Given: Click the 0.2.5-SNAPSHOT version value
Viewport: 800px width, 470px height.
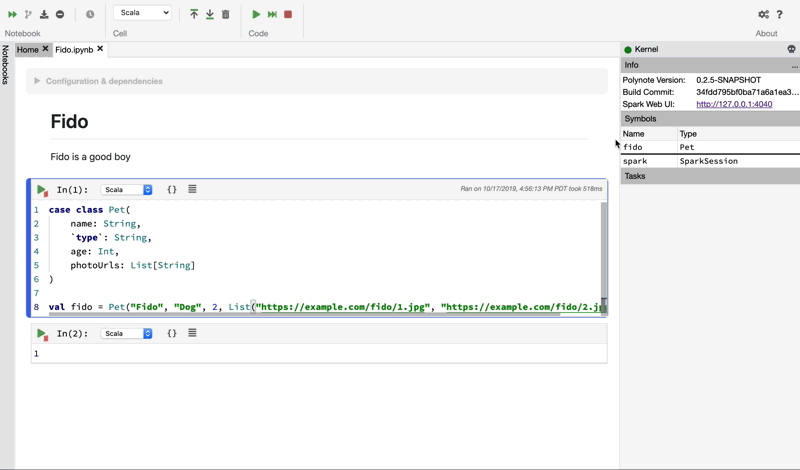Looking at the screenshot, I should [x=729, y=80].
